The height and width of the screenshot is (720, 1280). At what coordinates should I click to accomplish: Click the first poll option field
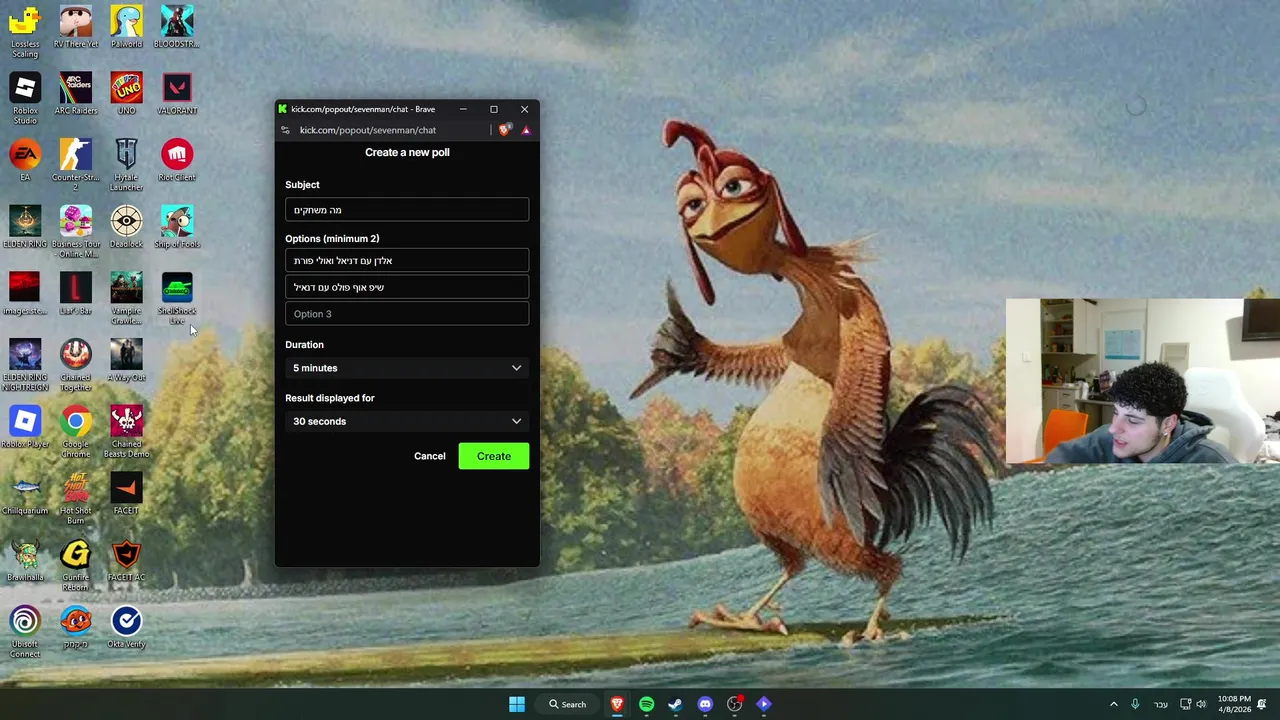tap(407, 261)
